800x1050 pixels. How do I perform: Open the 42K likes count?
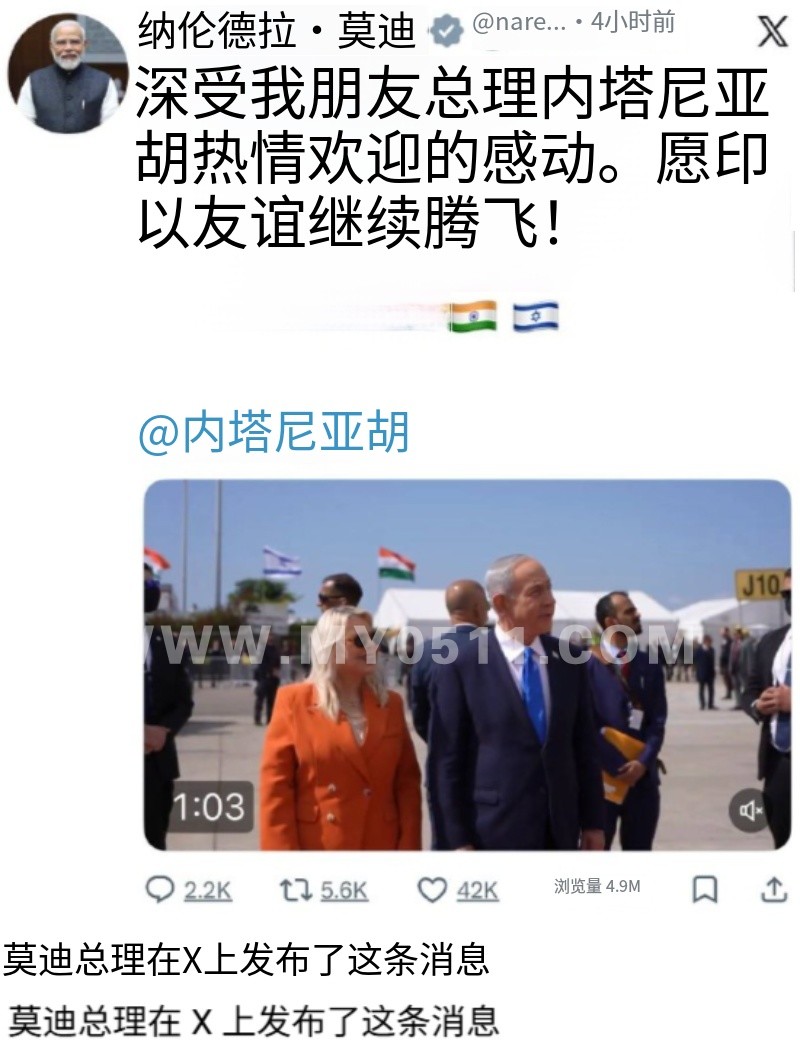(477, 891)
